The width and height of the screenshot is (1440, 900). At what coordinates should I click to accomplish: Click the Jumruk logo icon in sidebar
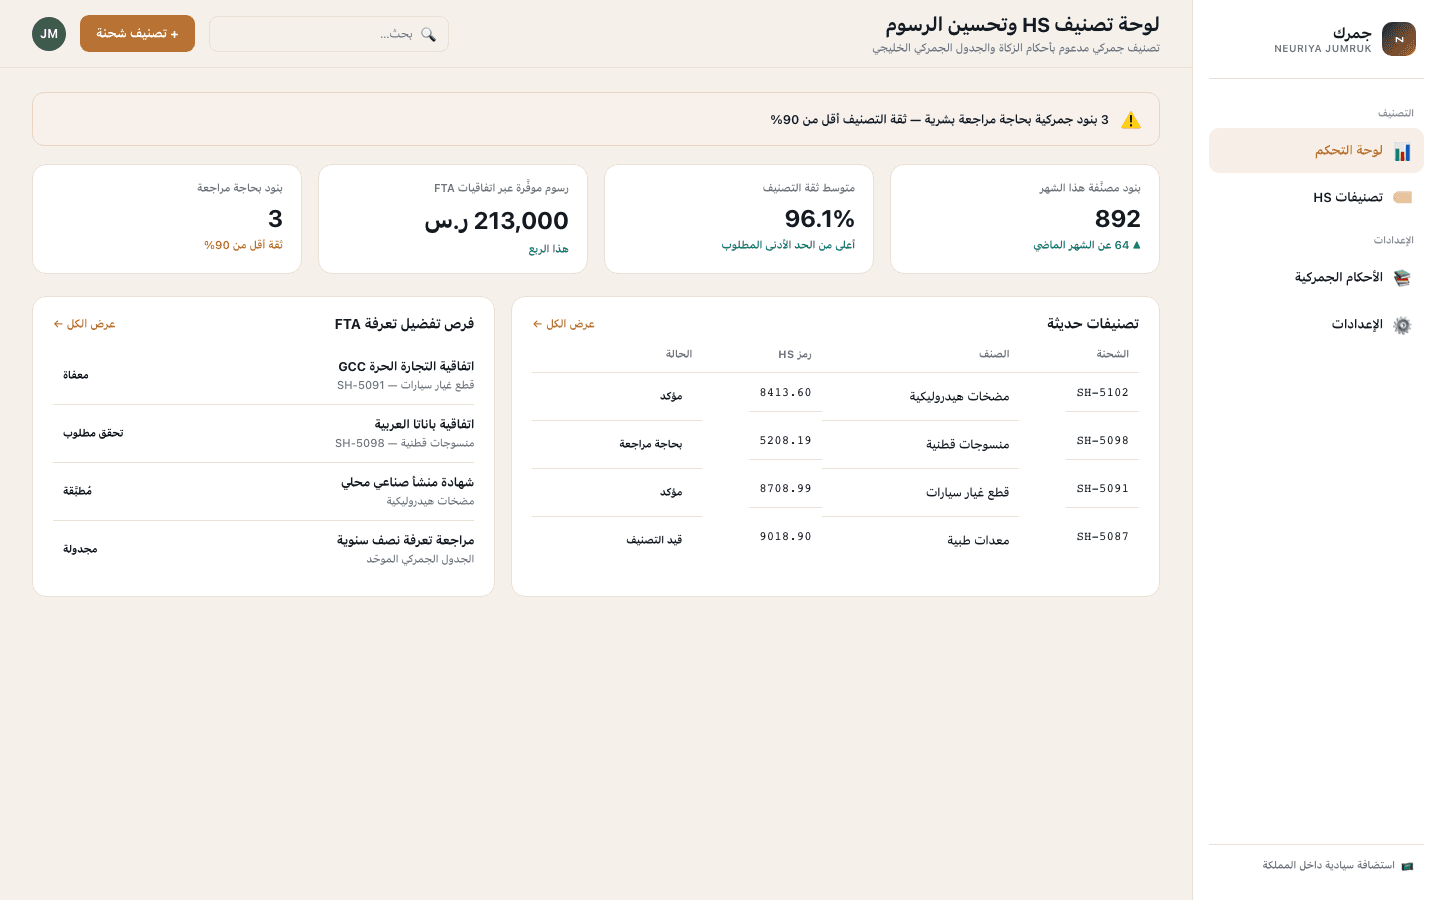[1398, 39]
